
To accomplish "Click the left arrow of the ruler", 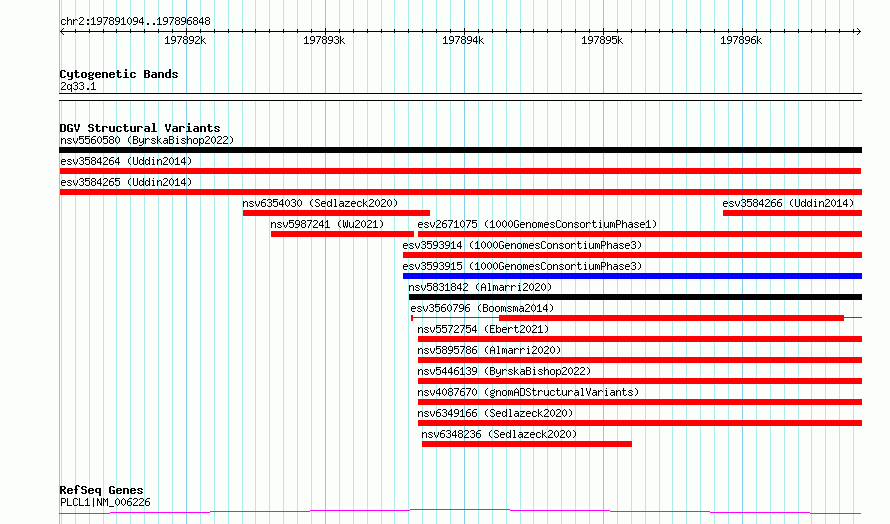I will pyautogui.click(x=62, y=31).
